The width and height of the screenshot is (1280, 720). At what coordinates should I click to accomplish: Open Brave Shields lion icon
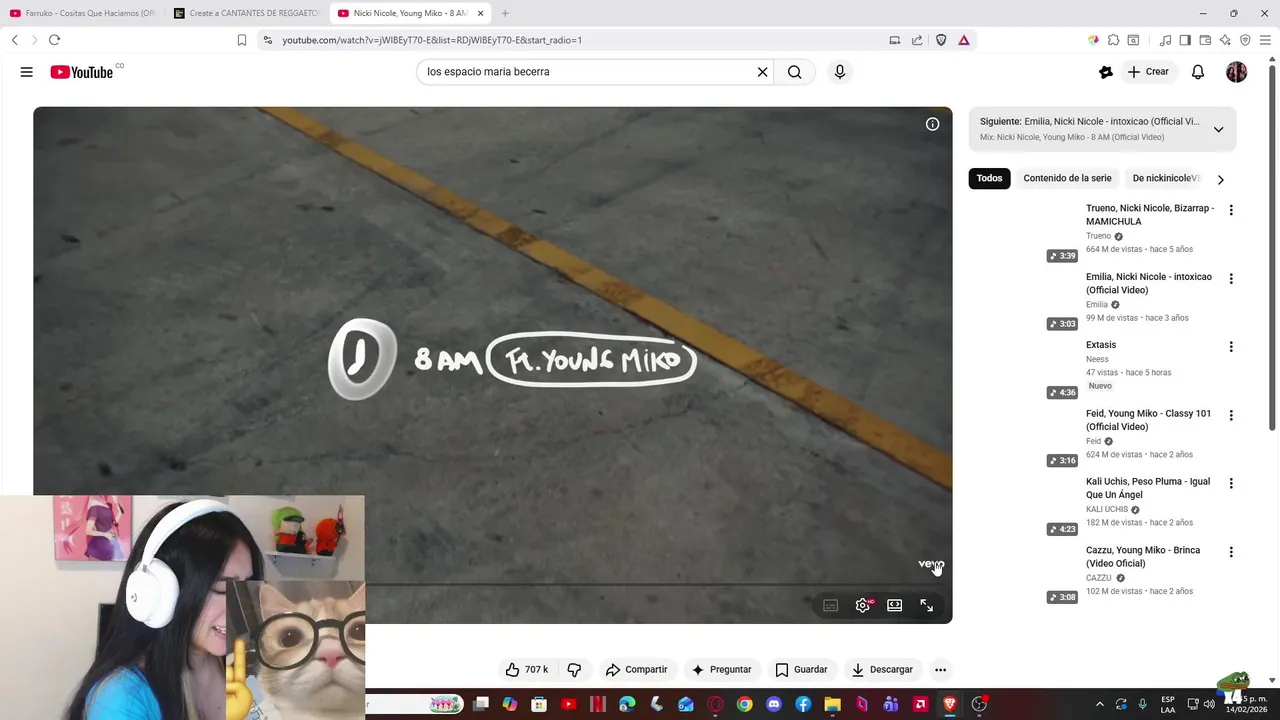(941, 40)
